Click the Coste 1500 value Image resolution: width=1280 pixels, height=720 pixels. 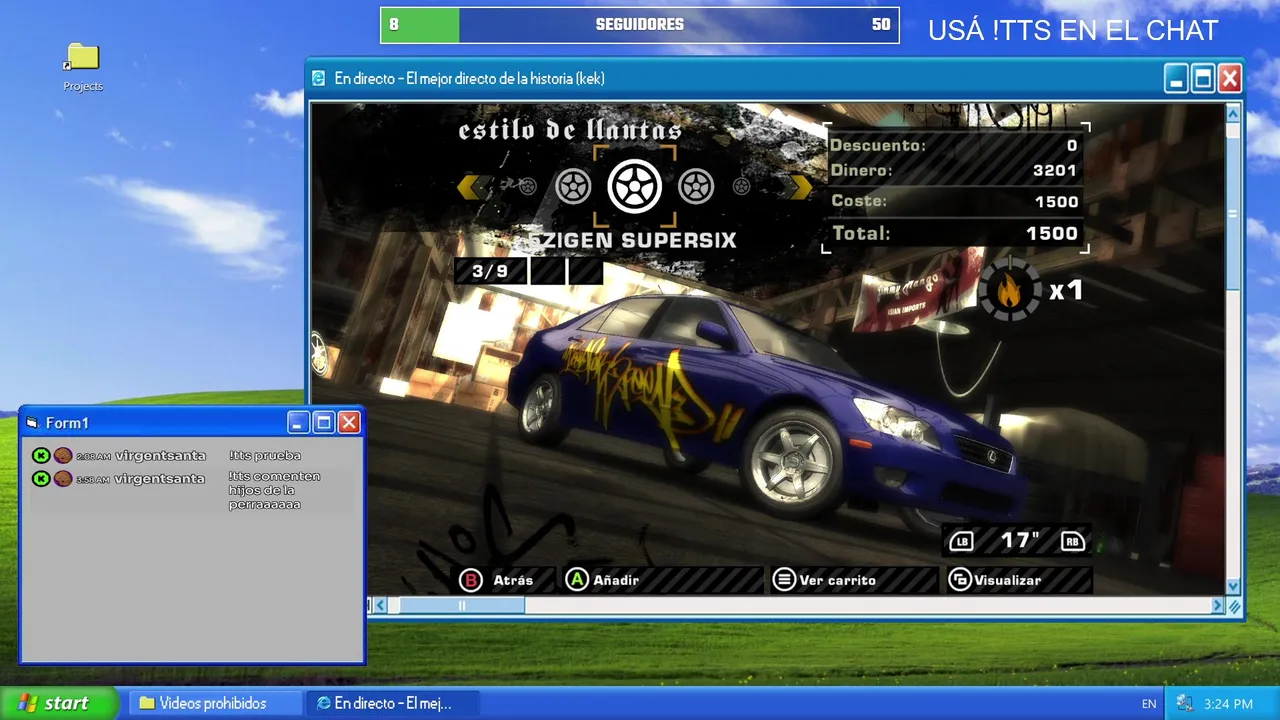click(1056, 201)
